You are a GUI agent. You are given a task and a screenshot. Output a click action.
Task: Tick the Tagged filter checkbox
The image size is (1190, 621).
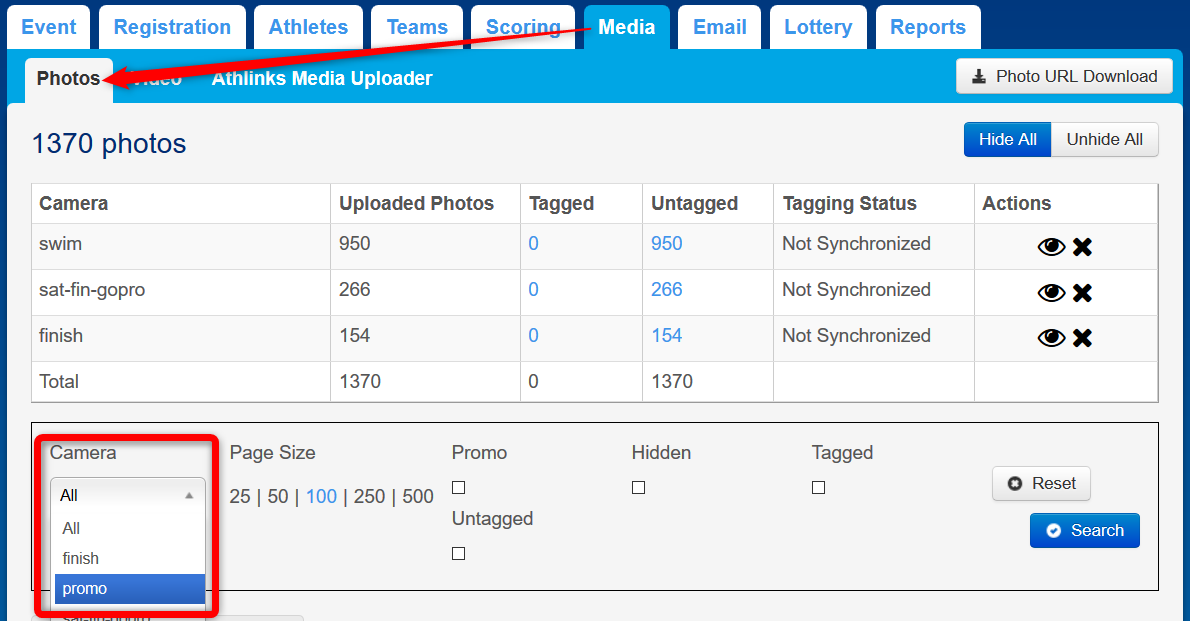coord(818,488)
